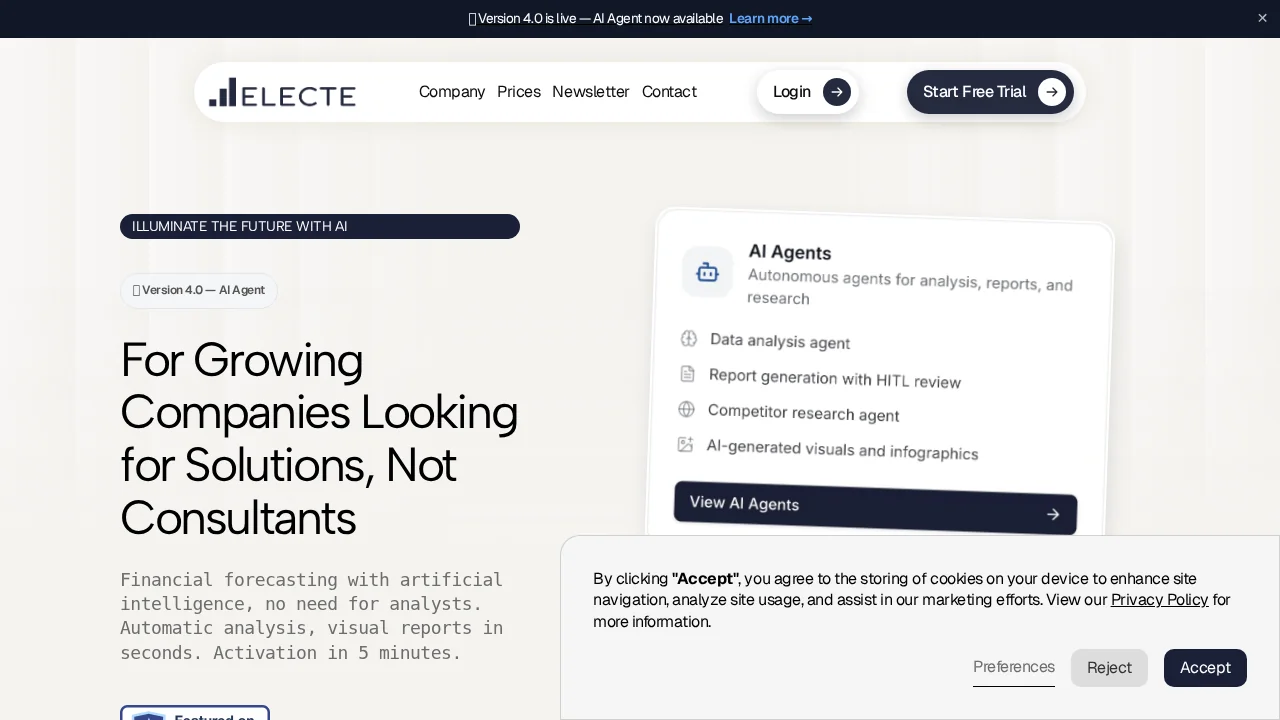The image size is (1280, 720).
Task: Accept all cookies
Action: pos(1205,668)
